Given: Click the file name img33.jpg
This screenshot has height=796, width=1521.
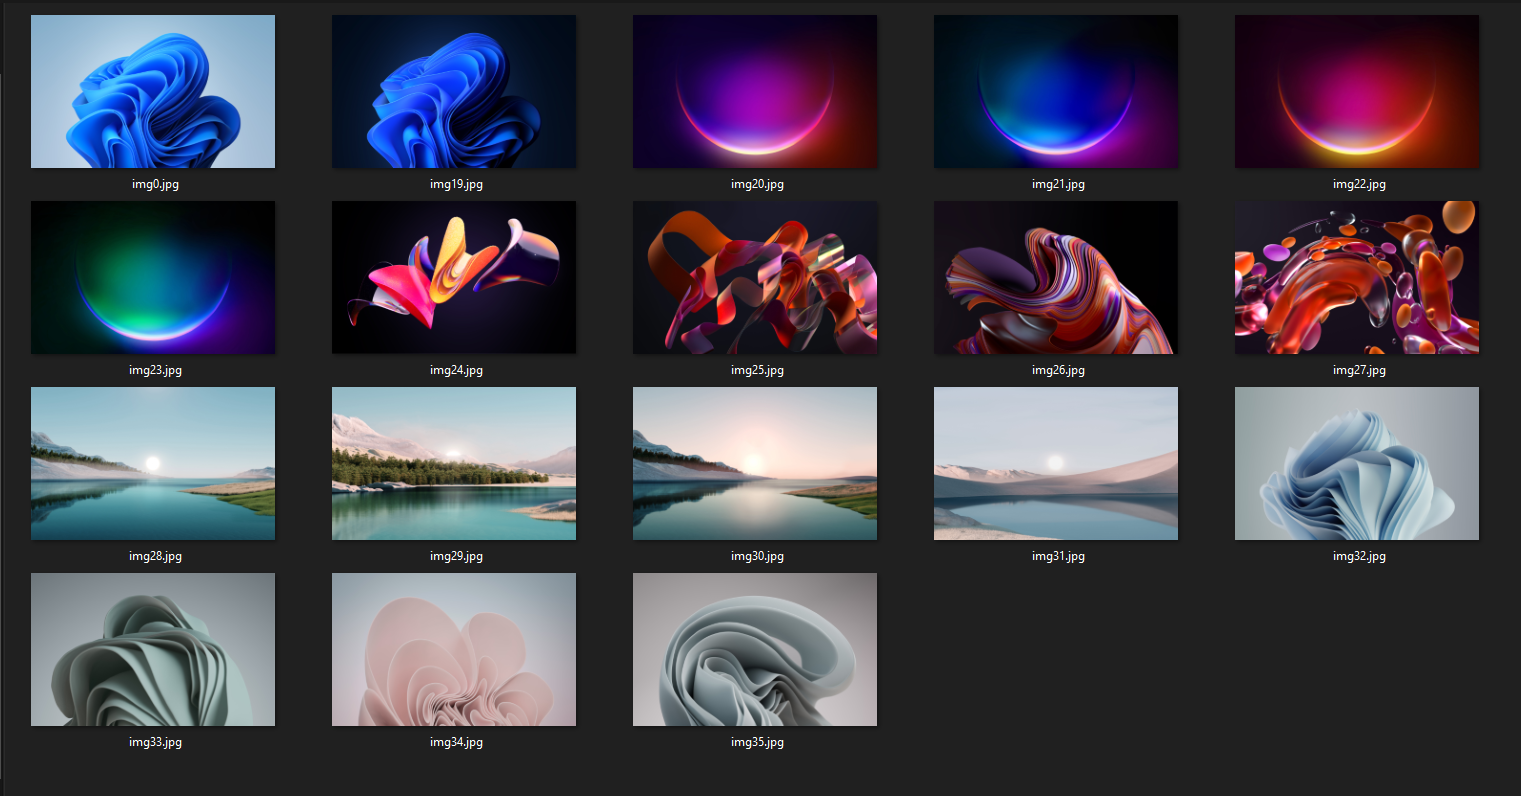Looking at the screenshot, I should tap(155, 742).
